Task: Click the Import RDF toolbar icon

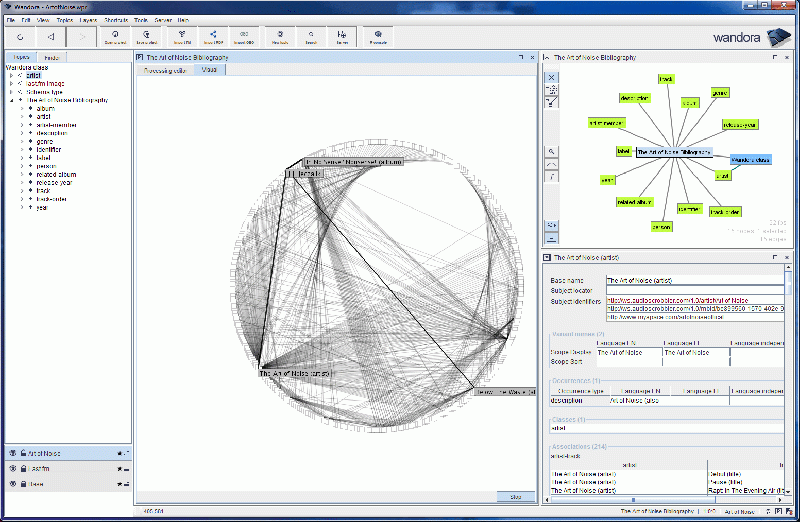Action: tap(213, 36)
